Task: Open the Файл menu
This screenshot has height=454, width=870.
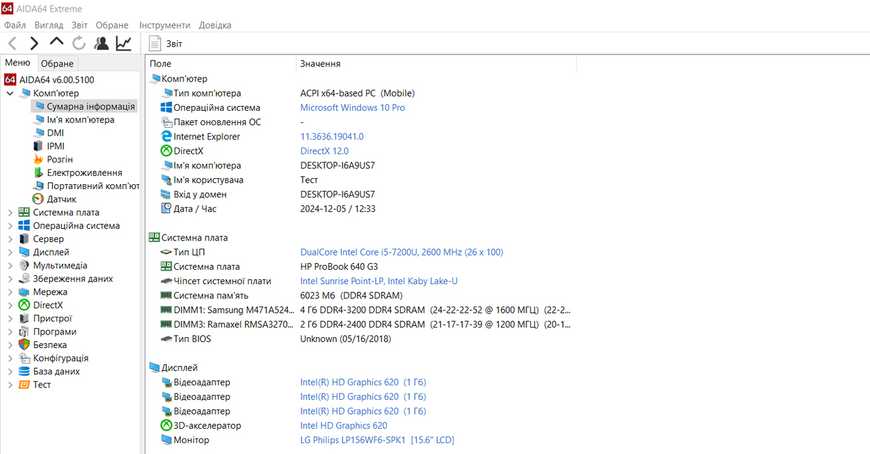Action: pos(15,25)
